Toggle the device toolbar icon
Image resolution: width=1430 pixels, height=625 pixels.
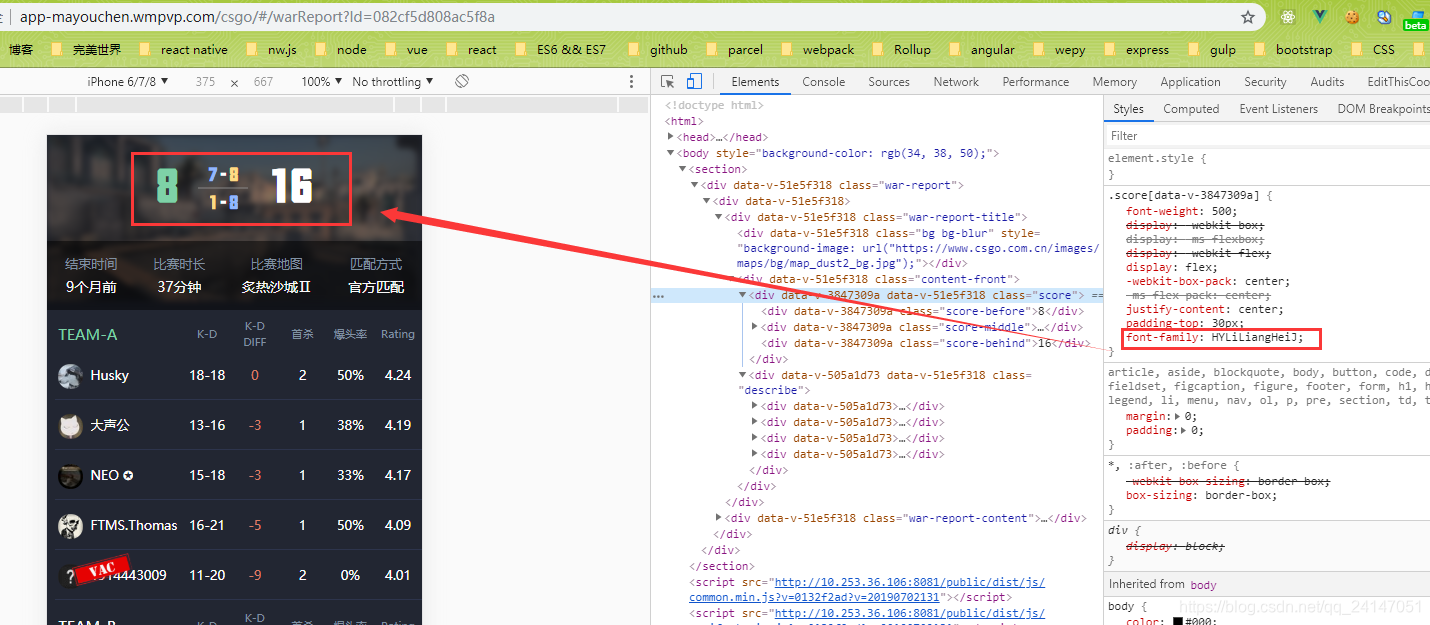point(694,82)
